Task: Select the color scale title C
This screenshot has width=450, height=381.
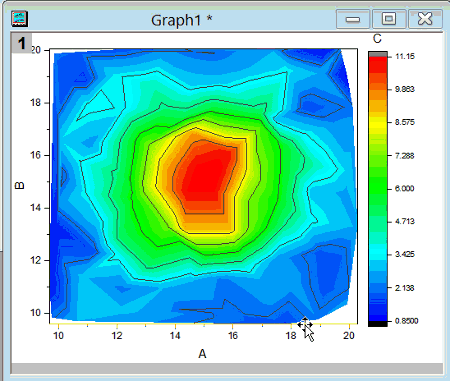Action: tap(377, 39)
